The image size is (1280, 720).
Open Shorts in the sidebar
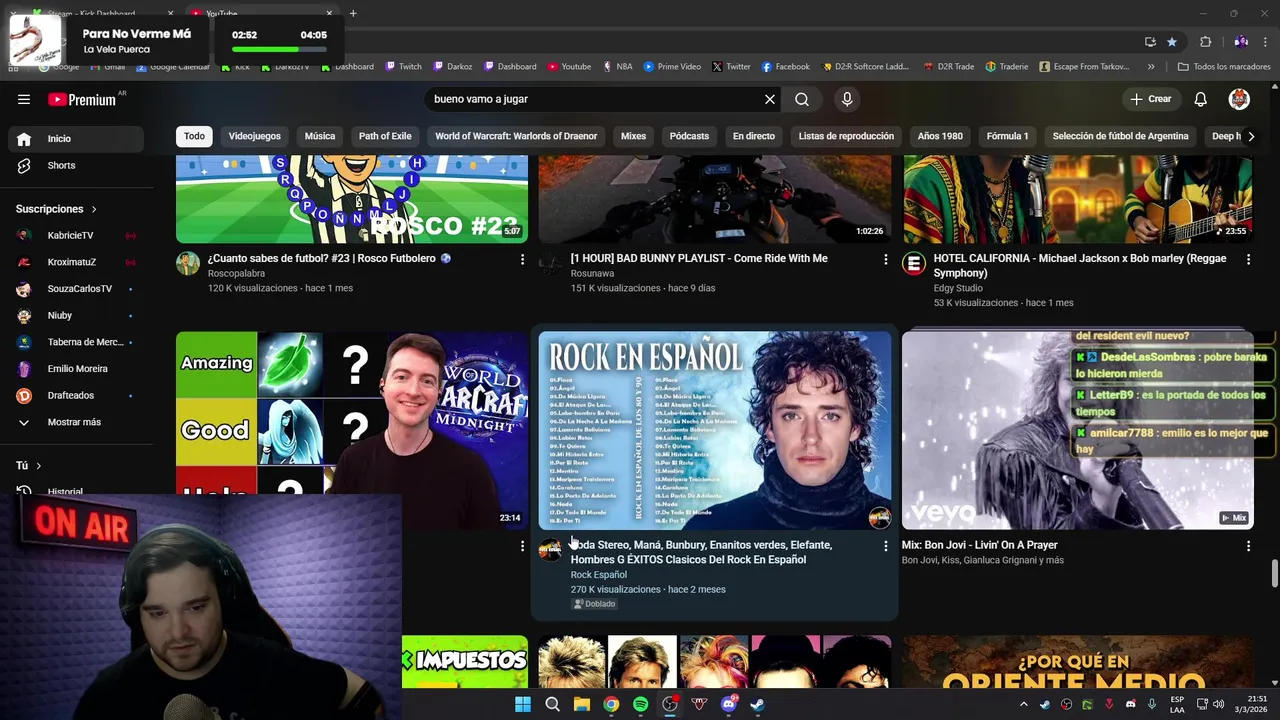pyautogui.click(x=76, y=165)
